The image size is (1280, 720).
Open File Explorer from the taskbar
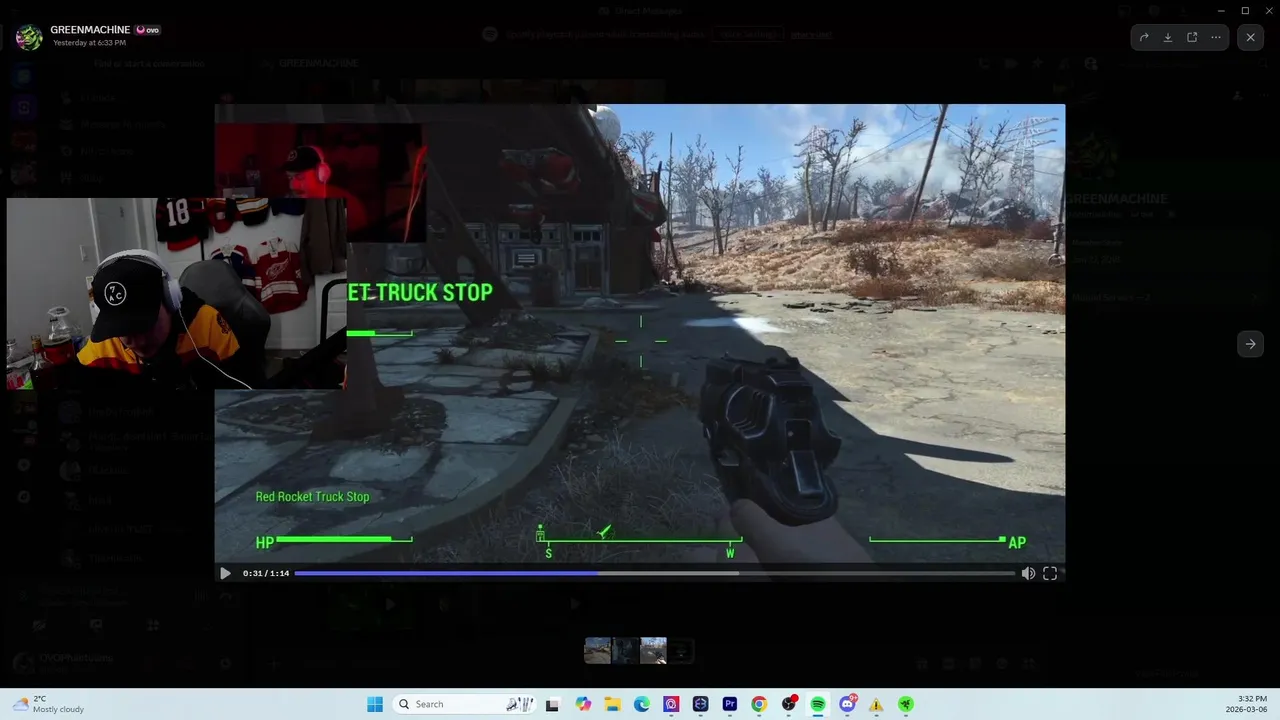612,704
